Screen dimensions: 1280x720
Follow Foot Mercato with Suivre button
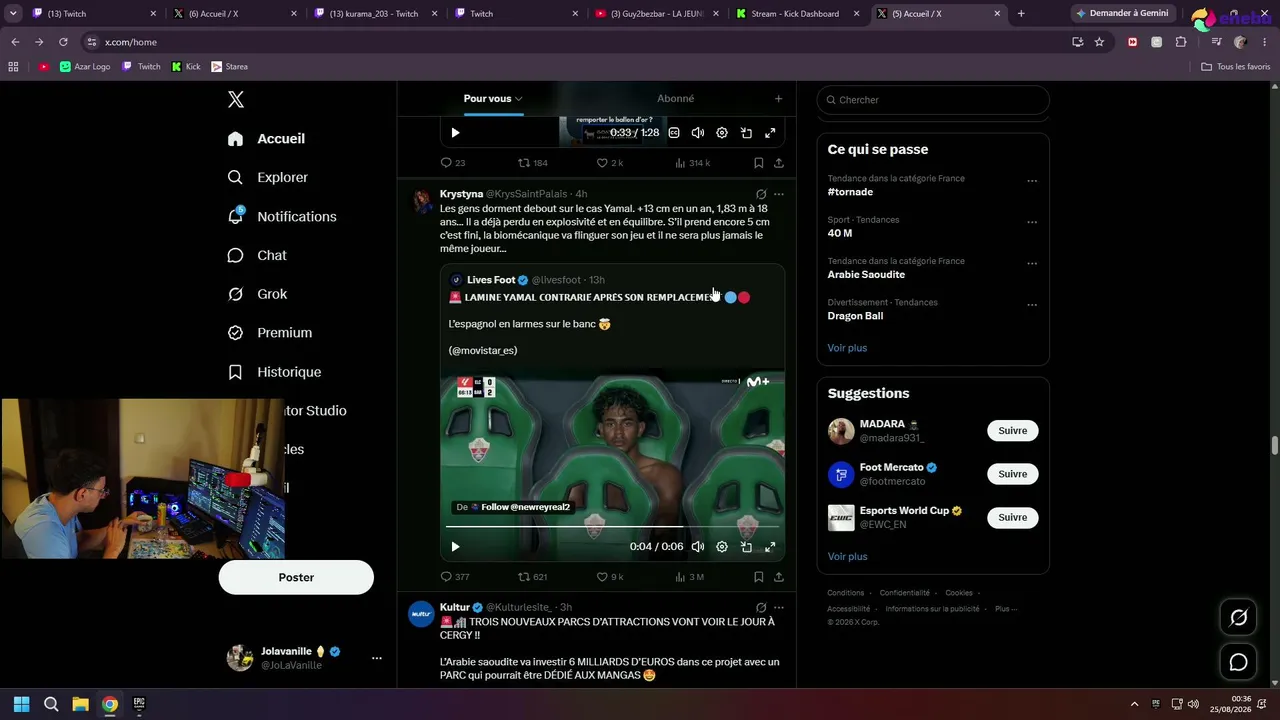[x=1012, y=474]
